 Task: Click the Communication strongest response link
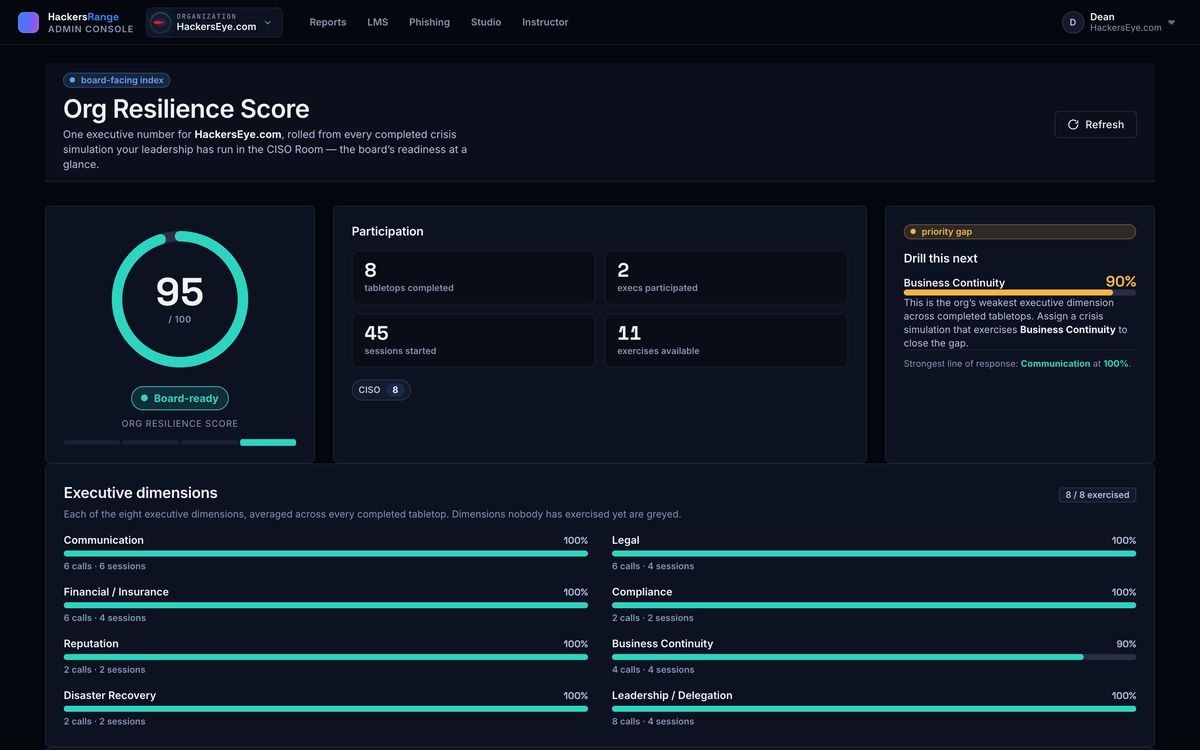click(1055, 364)
